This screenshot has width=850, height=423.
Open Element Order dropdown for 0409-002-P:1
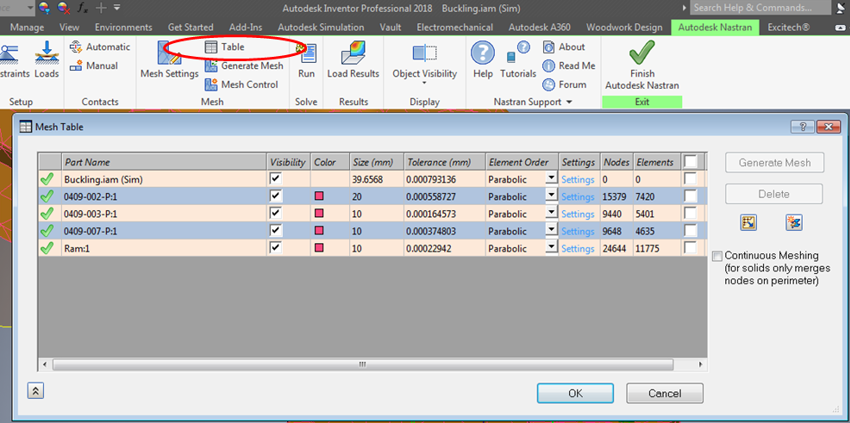click(551, 195)
